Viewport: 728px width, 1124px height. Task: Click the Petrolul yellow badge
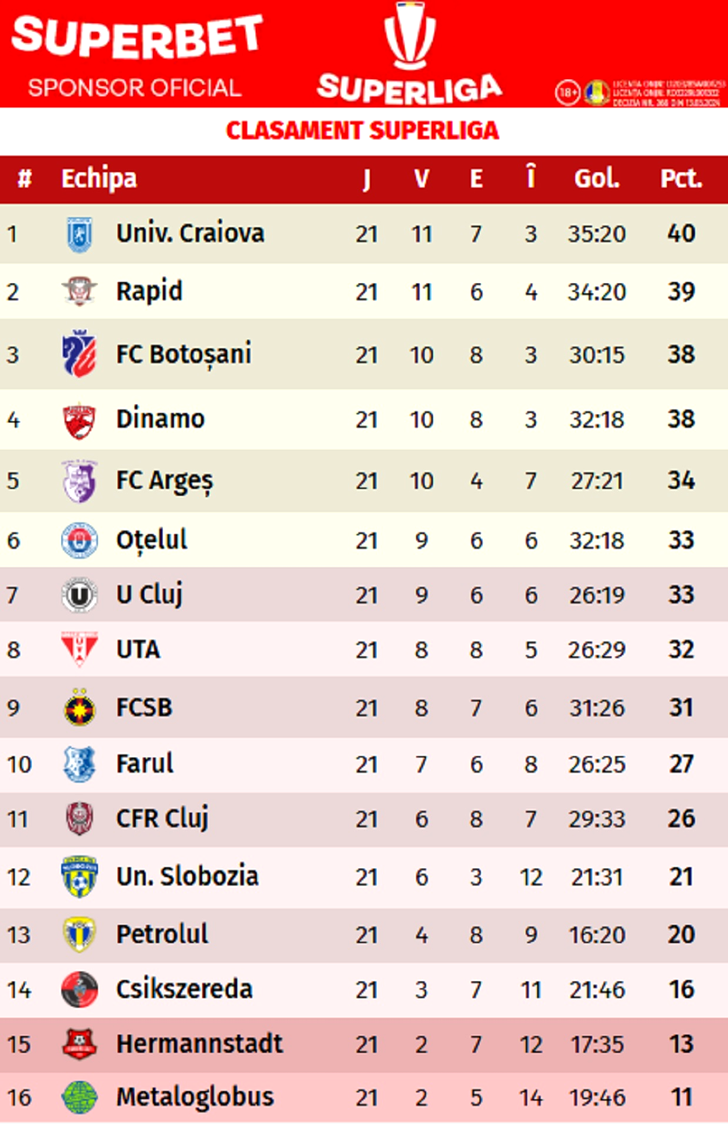(x=79, y=935)
